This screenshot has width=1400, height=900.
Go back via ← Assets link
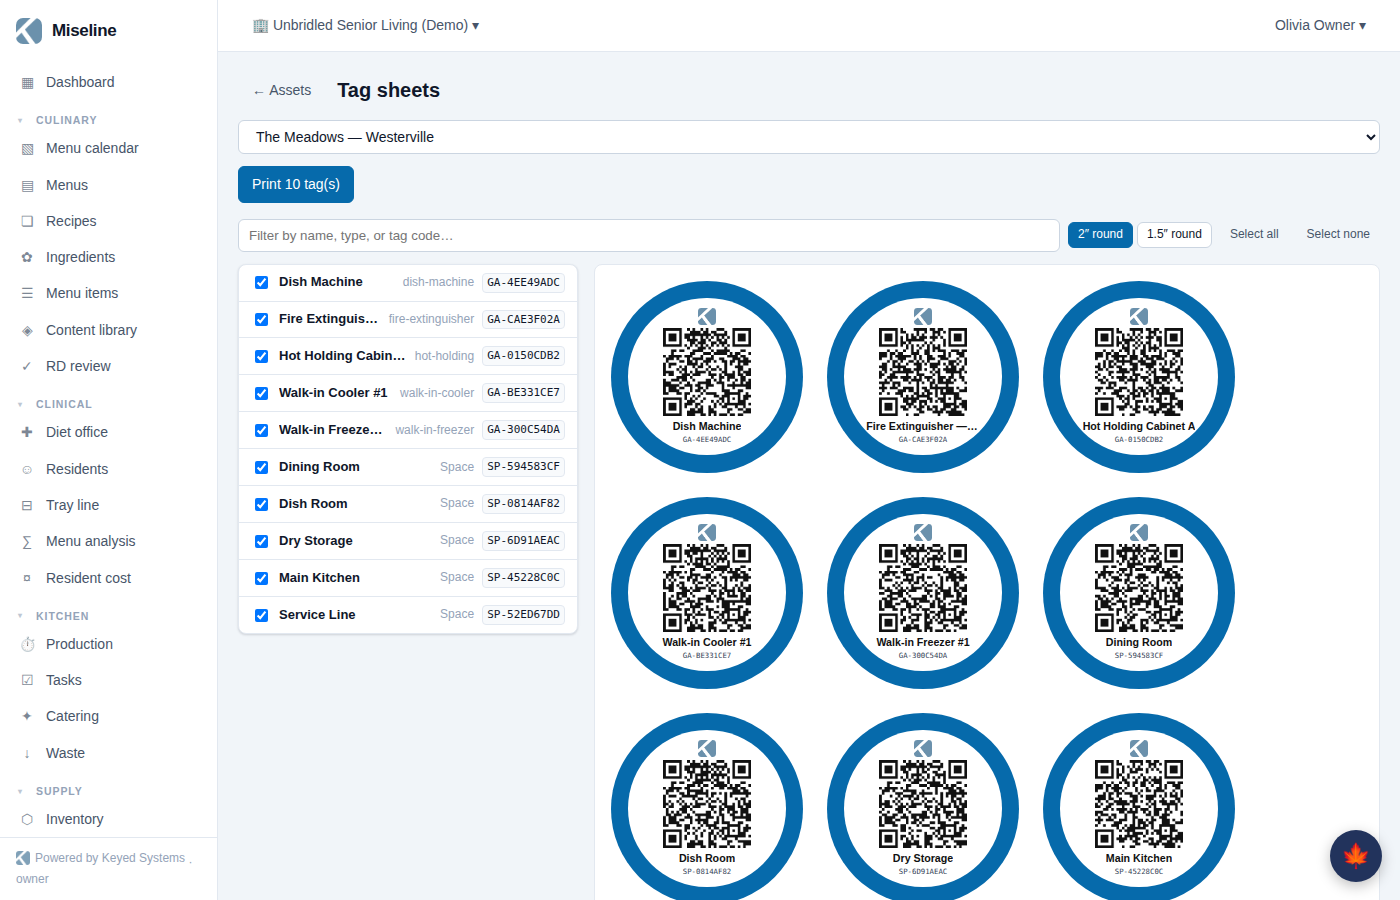(x=282, y=90)
